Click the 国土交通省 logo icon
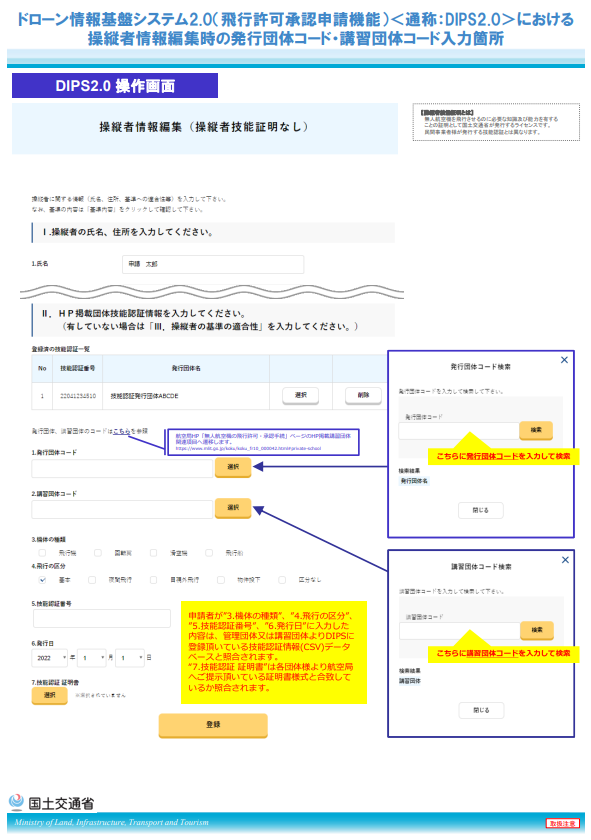Screen dimensions: 591x840 click(16, 802)
